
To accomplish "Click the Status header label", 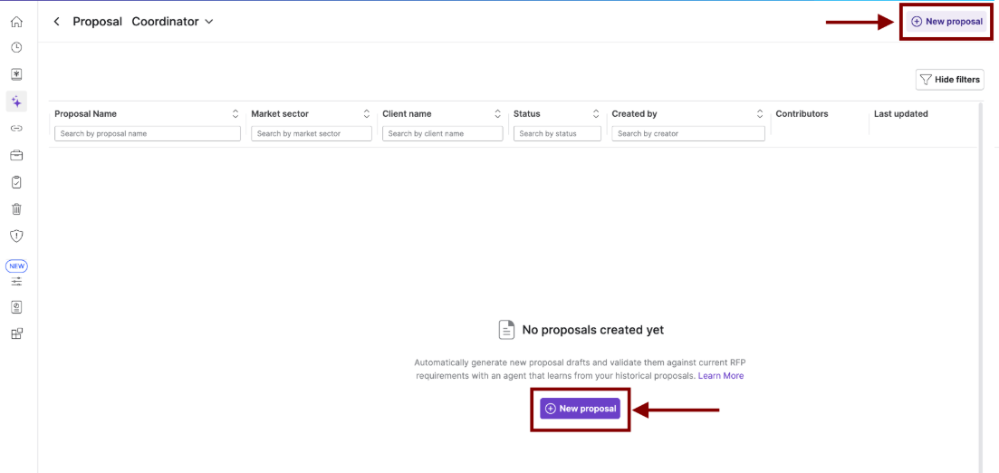I will pos(527,114).
